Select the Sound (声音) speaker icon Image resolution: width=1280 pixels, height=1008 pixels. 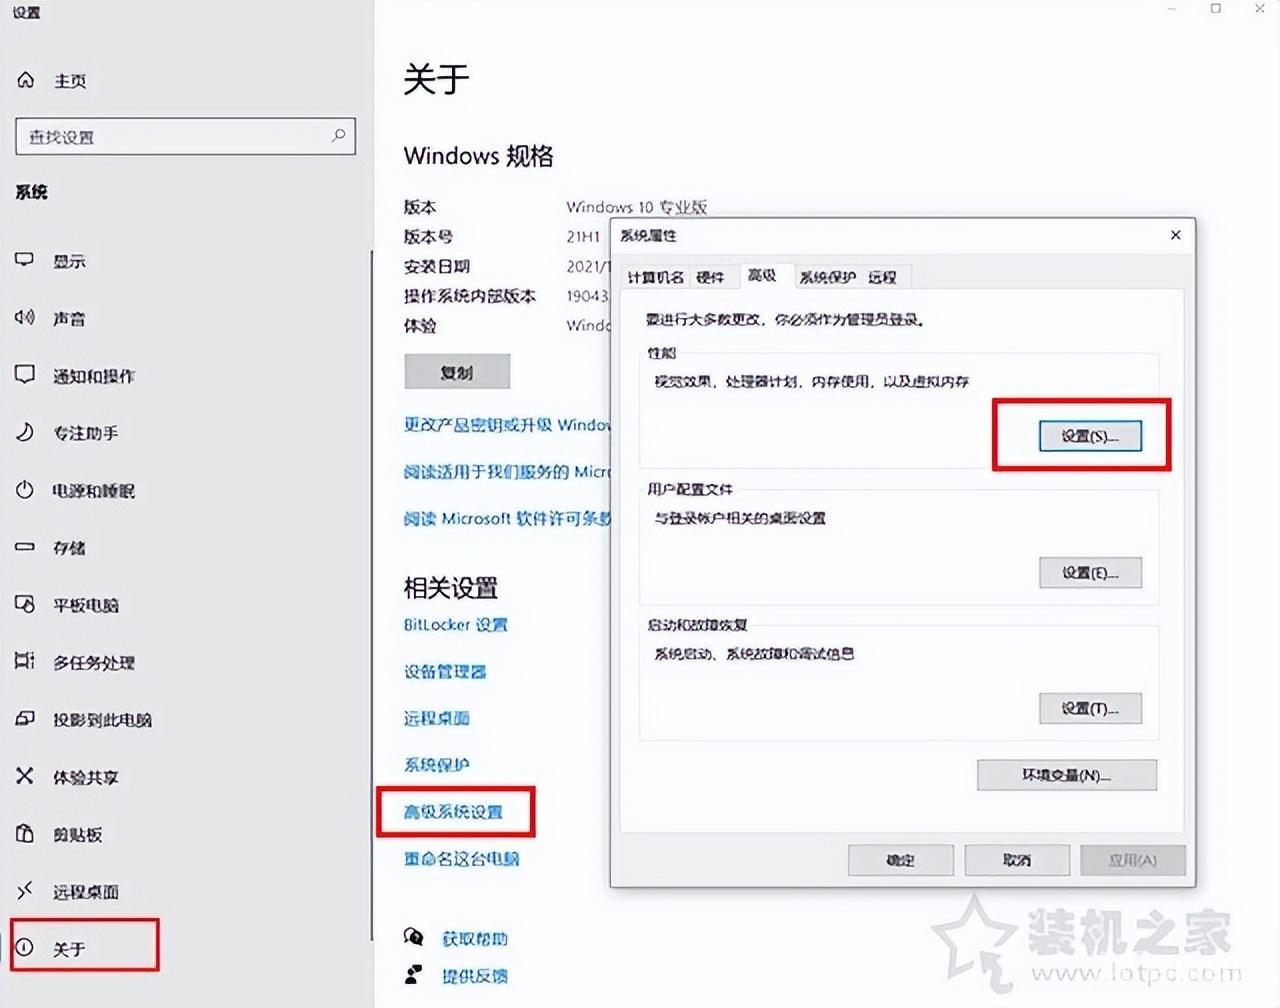click(x=25, y=318)
